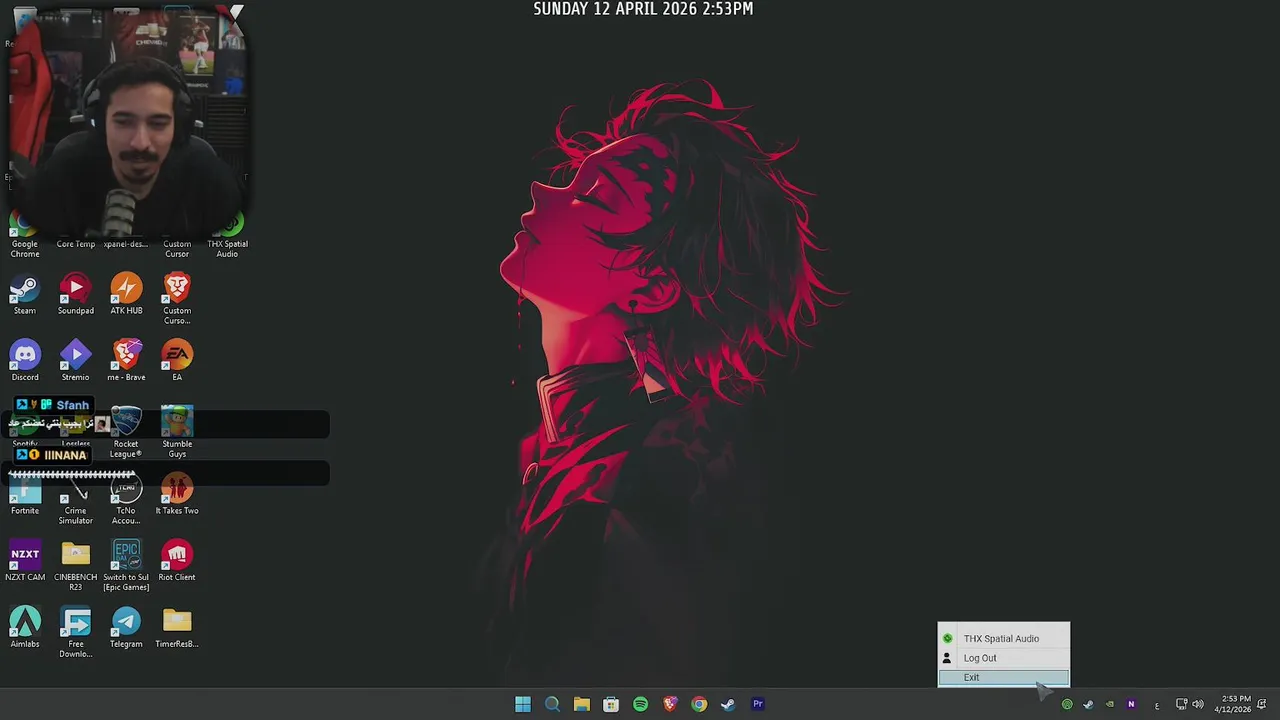Image resolution: width=1280 pixels, height=720 pixels.
Task: Open taskbar Search
Action: click(x=552, y=704)
